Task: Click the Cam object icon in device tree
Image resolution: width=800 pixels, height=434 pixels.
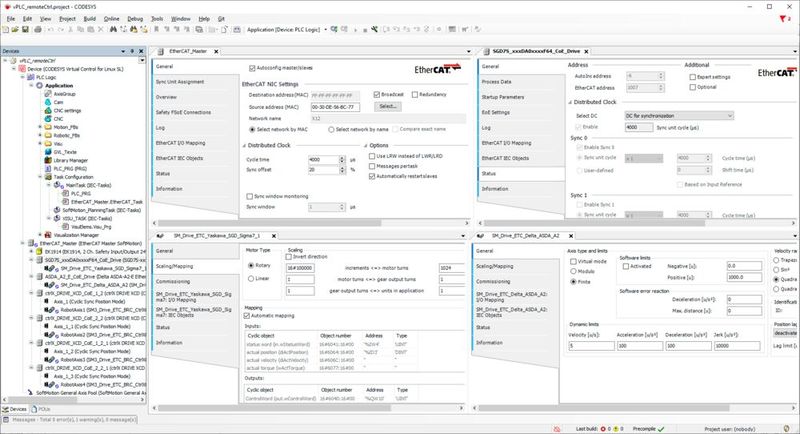Action: click(x=48, y=102)
